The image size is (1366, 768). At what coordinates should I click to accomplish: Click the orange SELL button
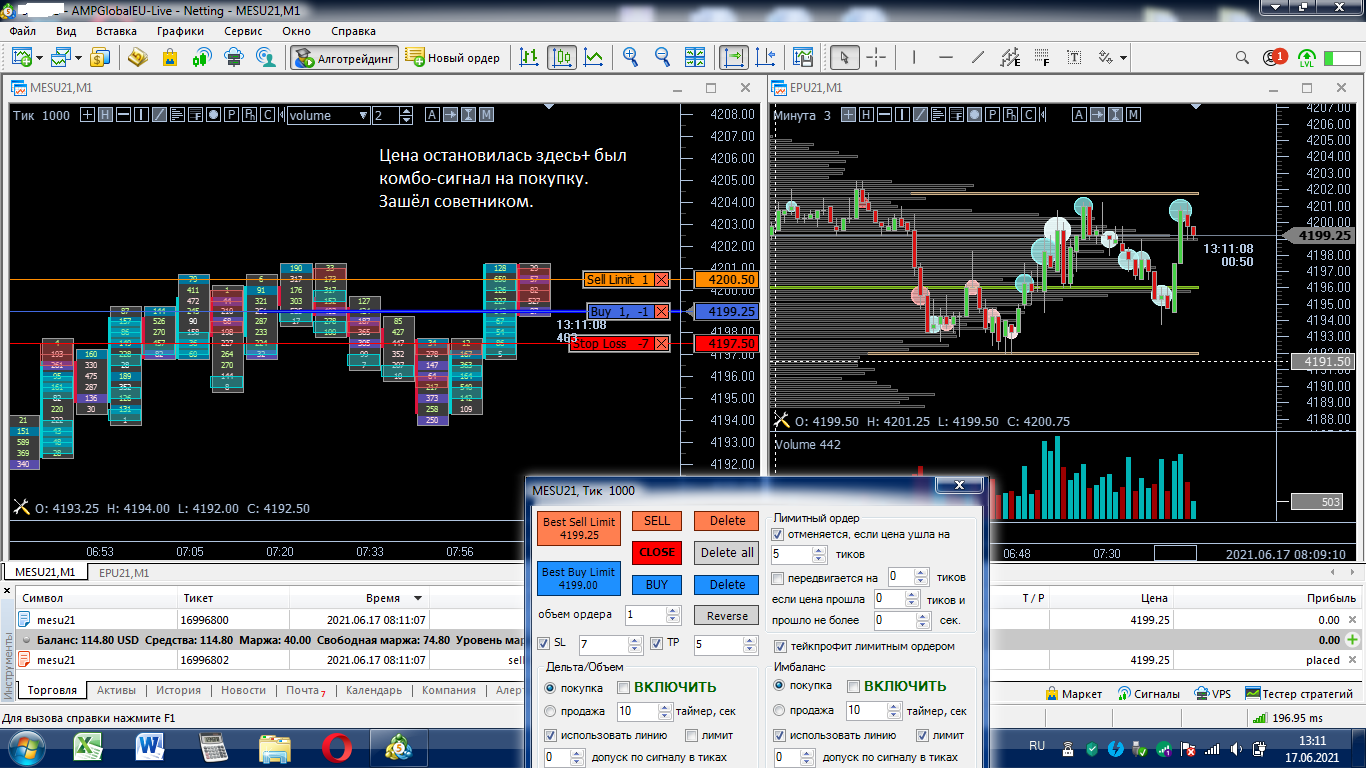(657, 520)
